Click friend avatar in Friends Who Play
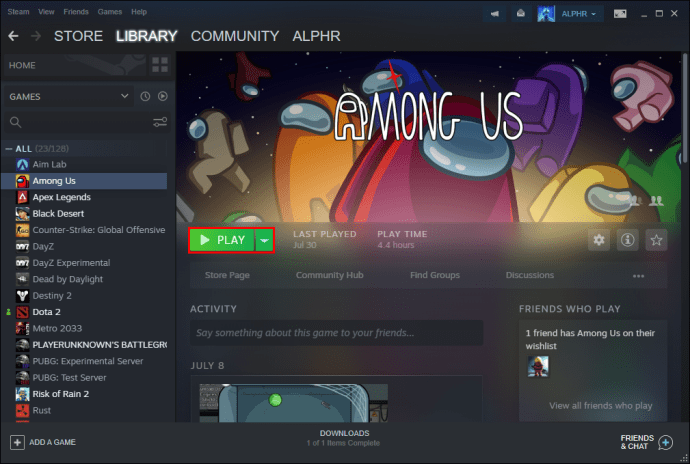Screen dimensions: 690x464 coord(538,366)
